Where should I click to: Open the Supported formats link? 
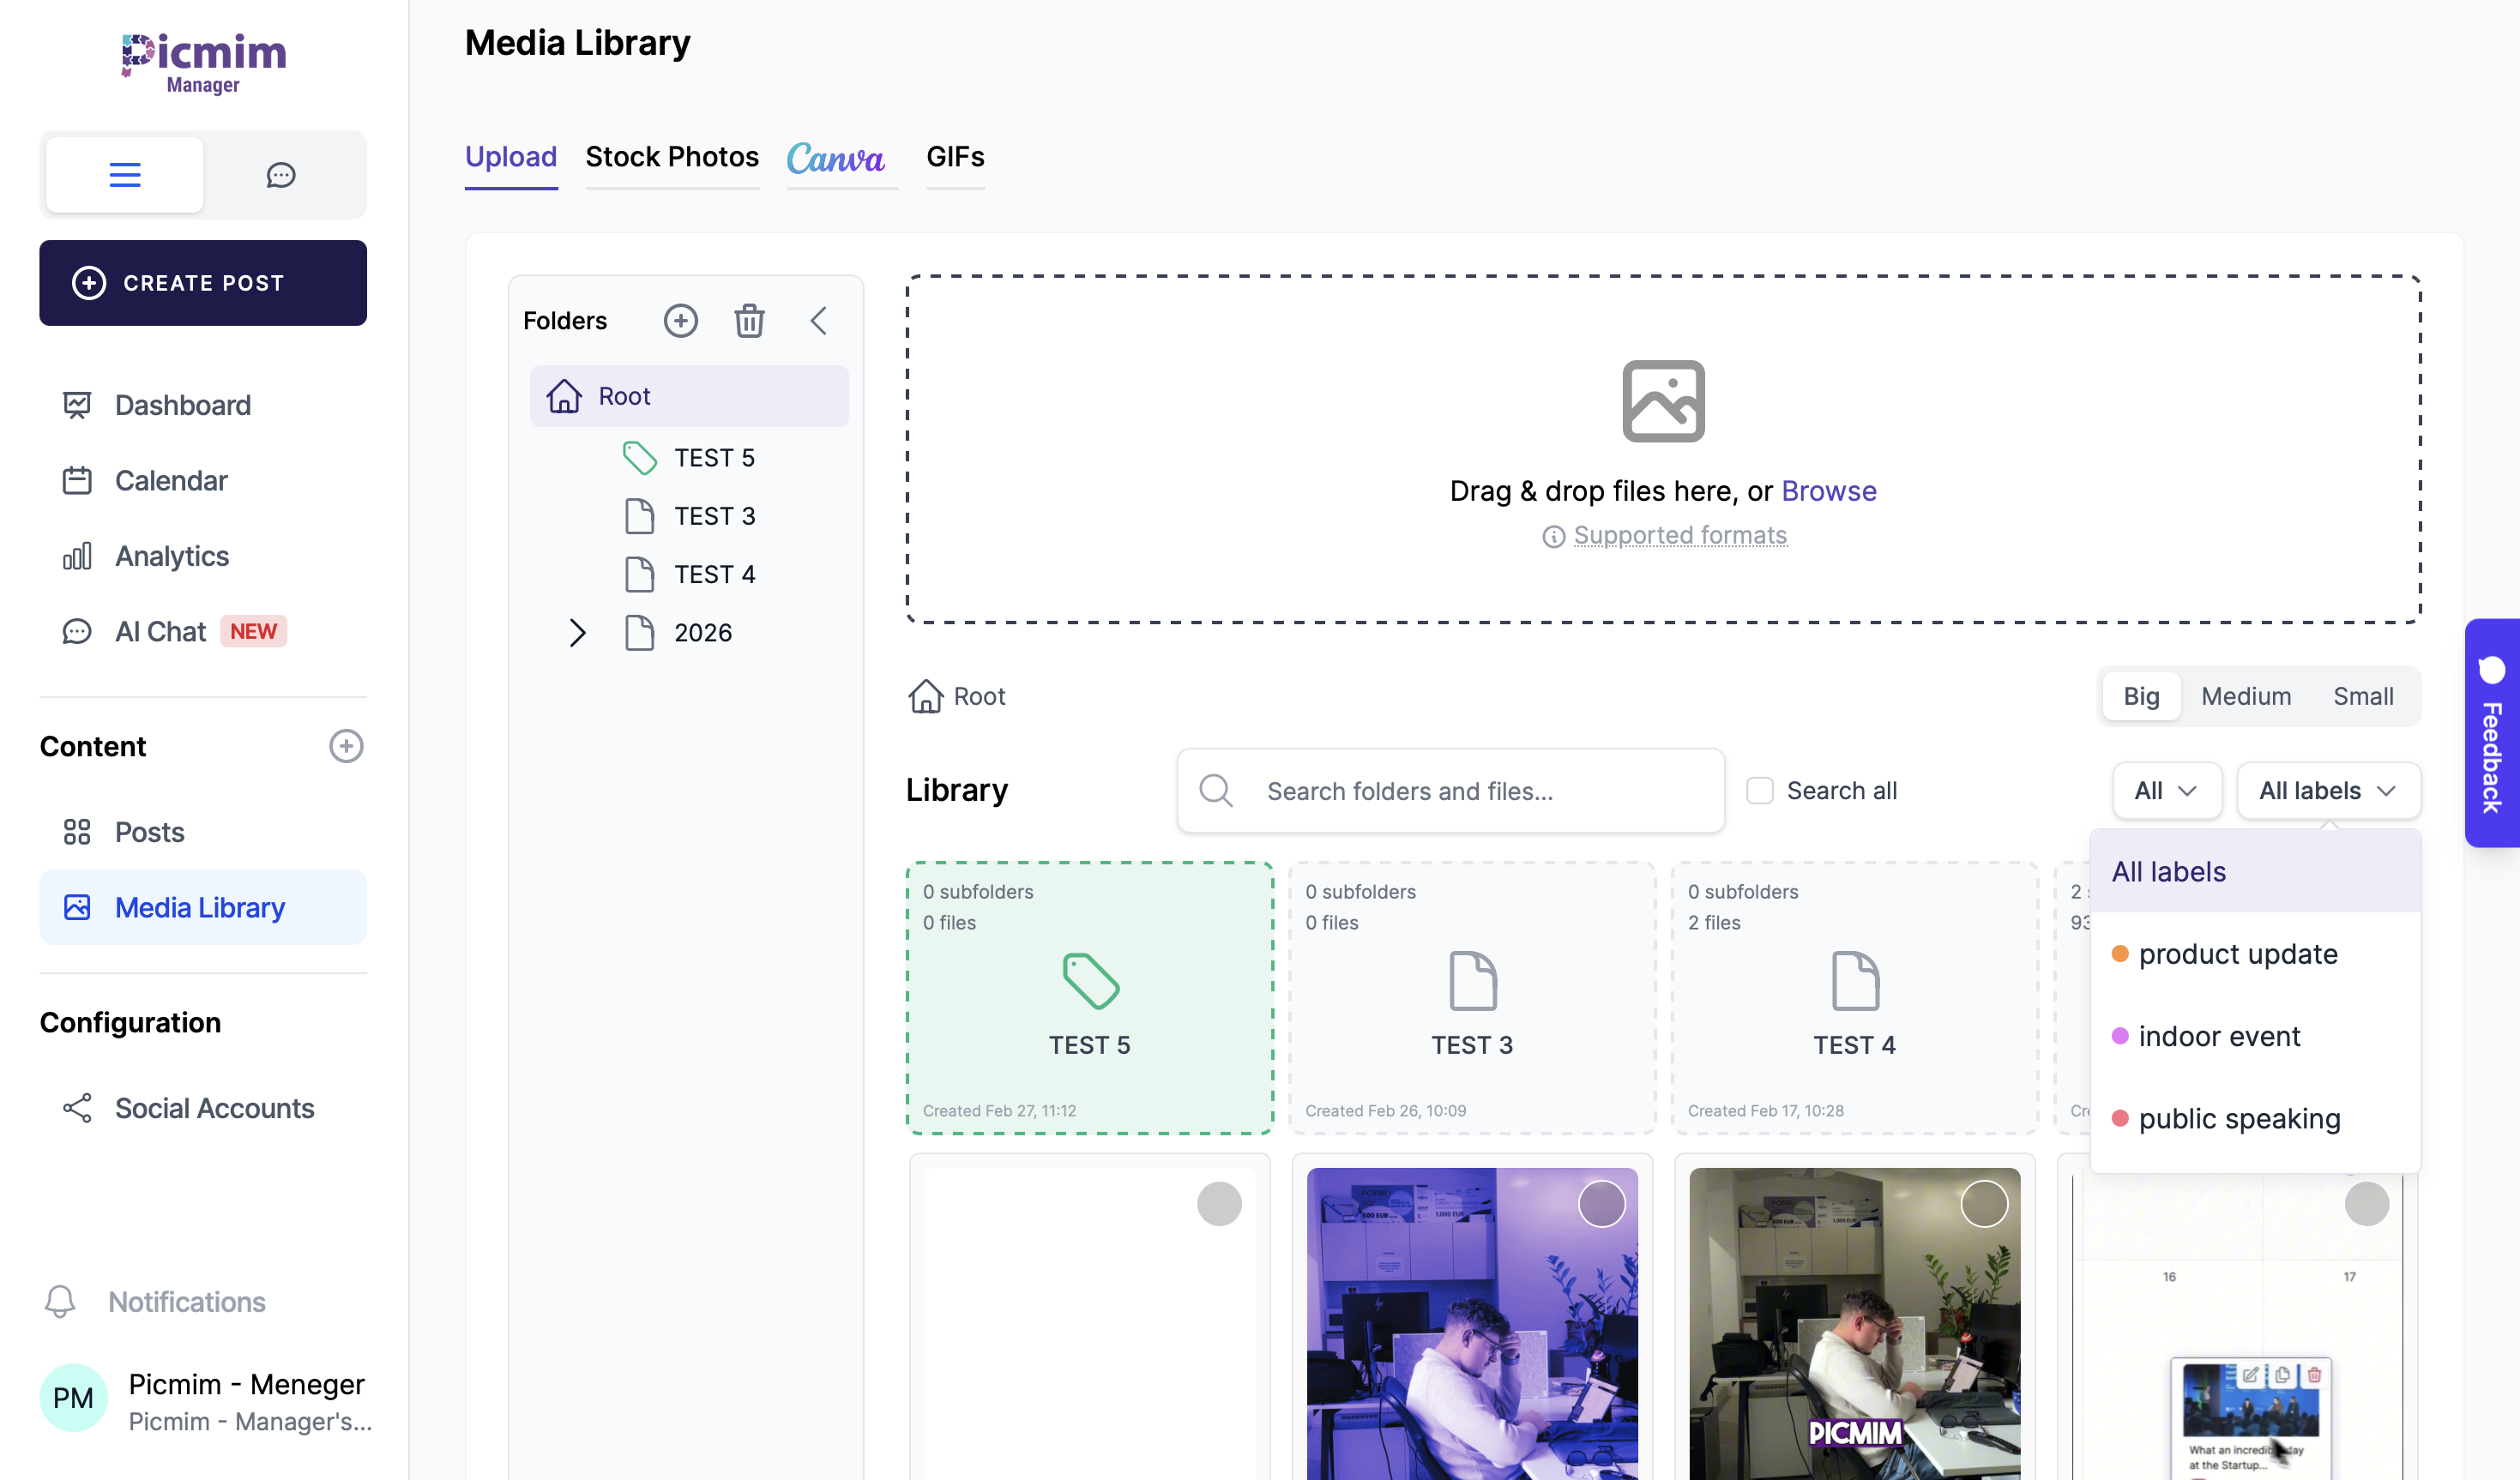click(x=1679, y=535)
